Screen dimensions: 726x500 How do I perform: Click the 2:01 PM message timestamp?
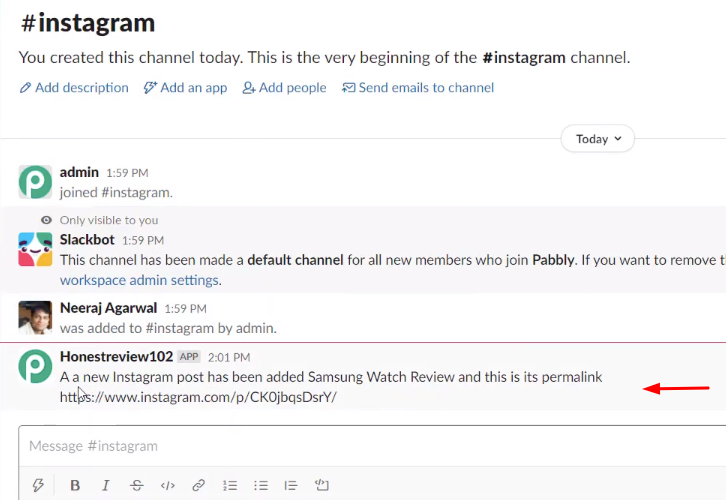(229, 357)
